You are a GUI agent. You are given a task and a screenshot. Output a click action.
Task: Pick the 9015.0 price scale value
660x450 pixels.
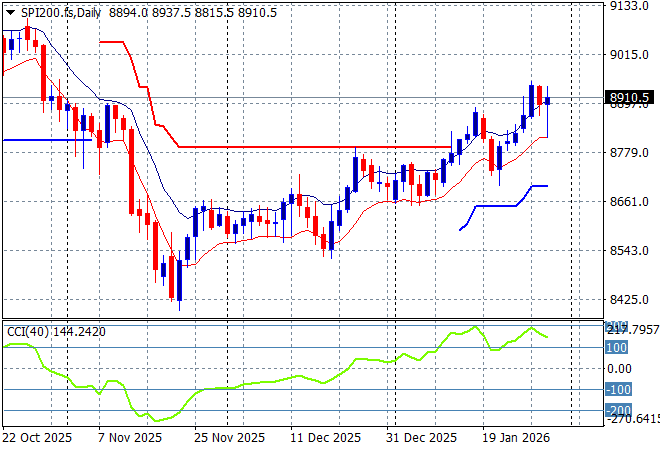(629, 54)
